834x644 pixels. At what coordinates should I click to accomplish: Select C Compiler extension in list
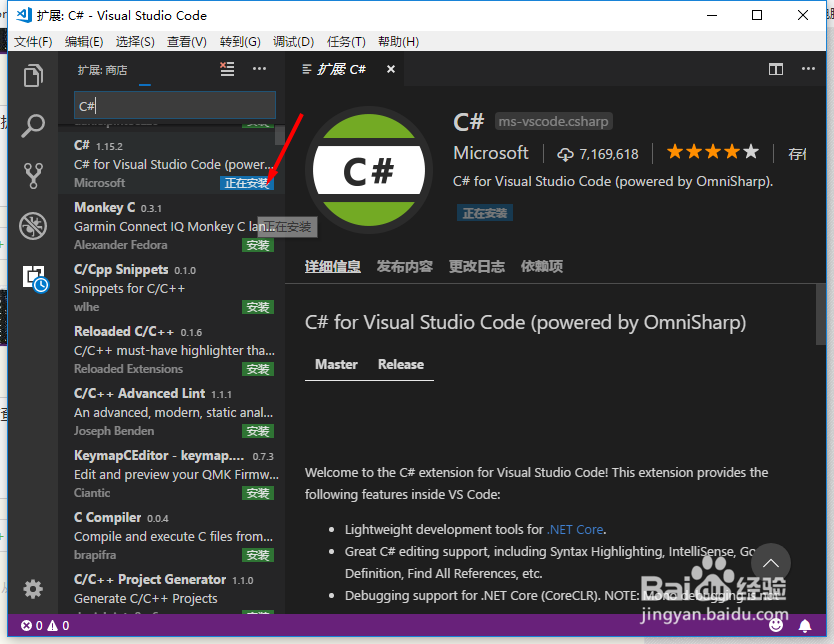tap(171, 536)
